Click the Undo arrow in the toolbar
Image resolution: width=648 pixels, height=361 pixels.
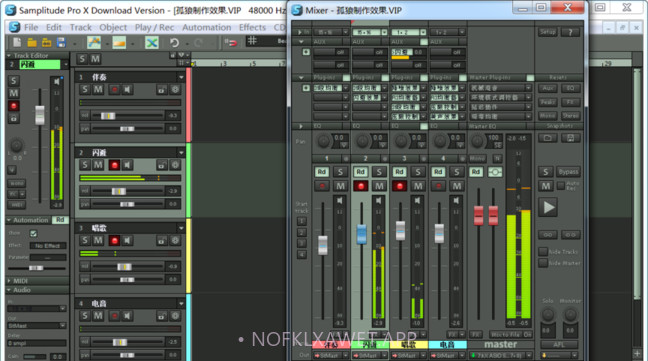(x=174, y=42)
